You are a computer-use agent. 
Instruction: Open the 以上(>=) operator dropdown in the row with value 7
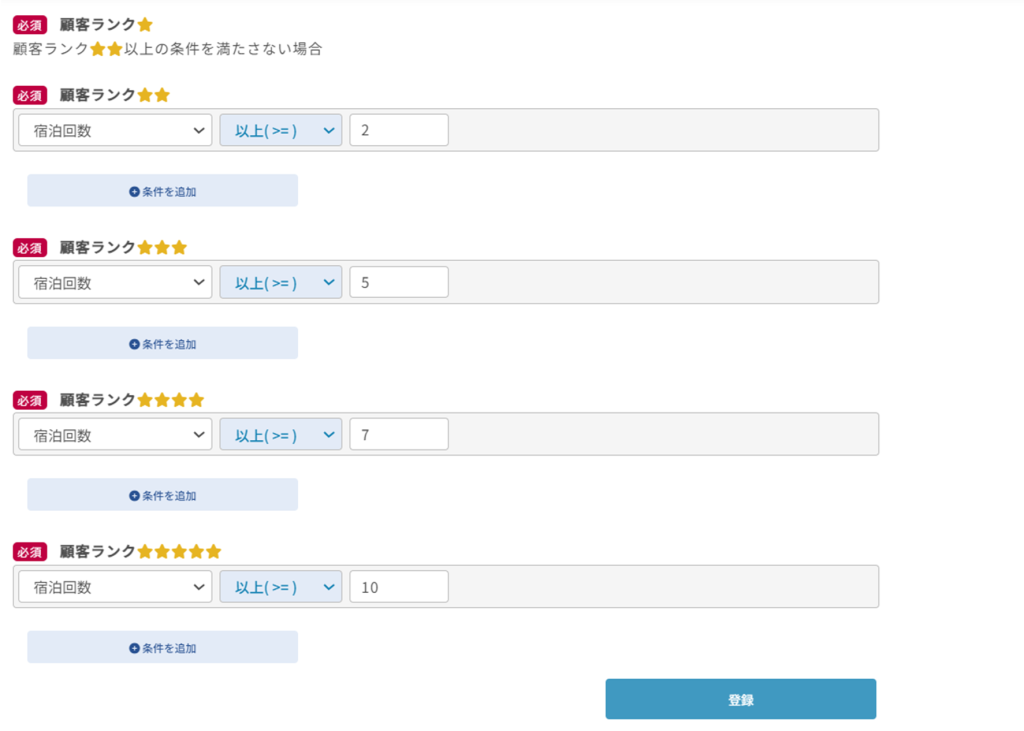[x=281, y=435]
